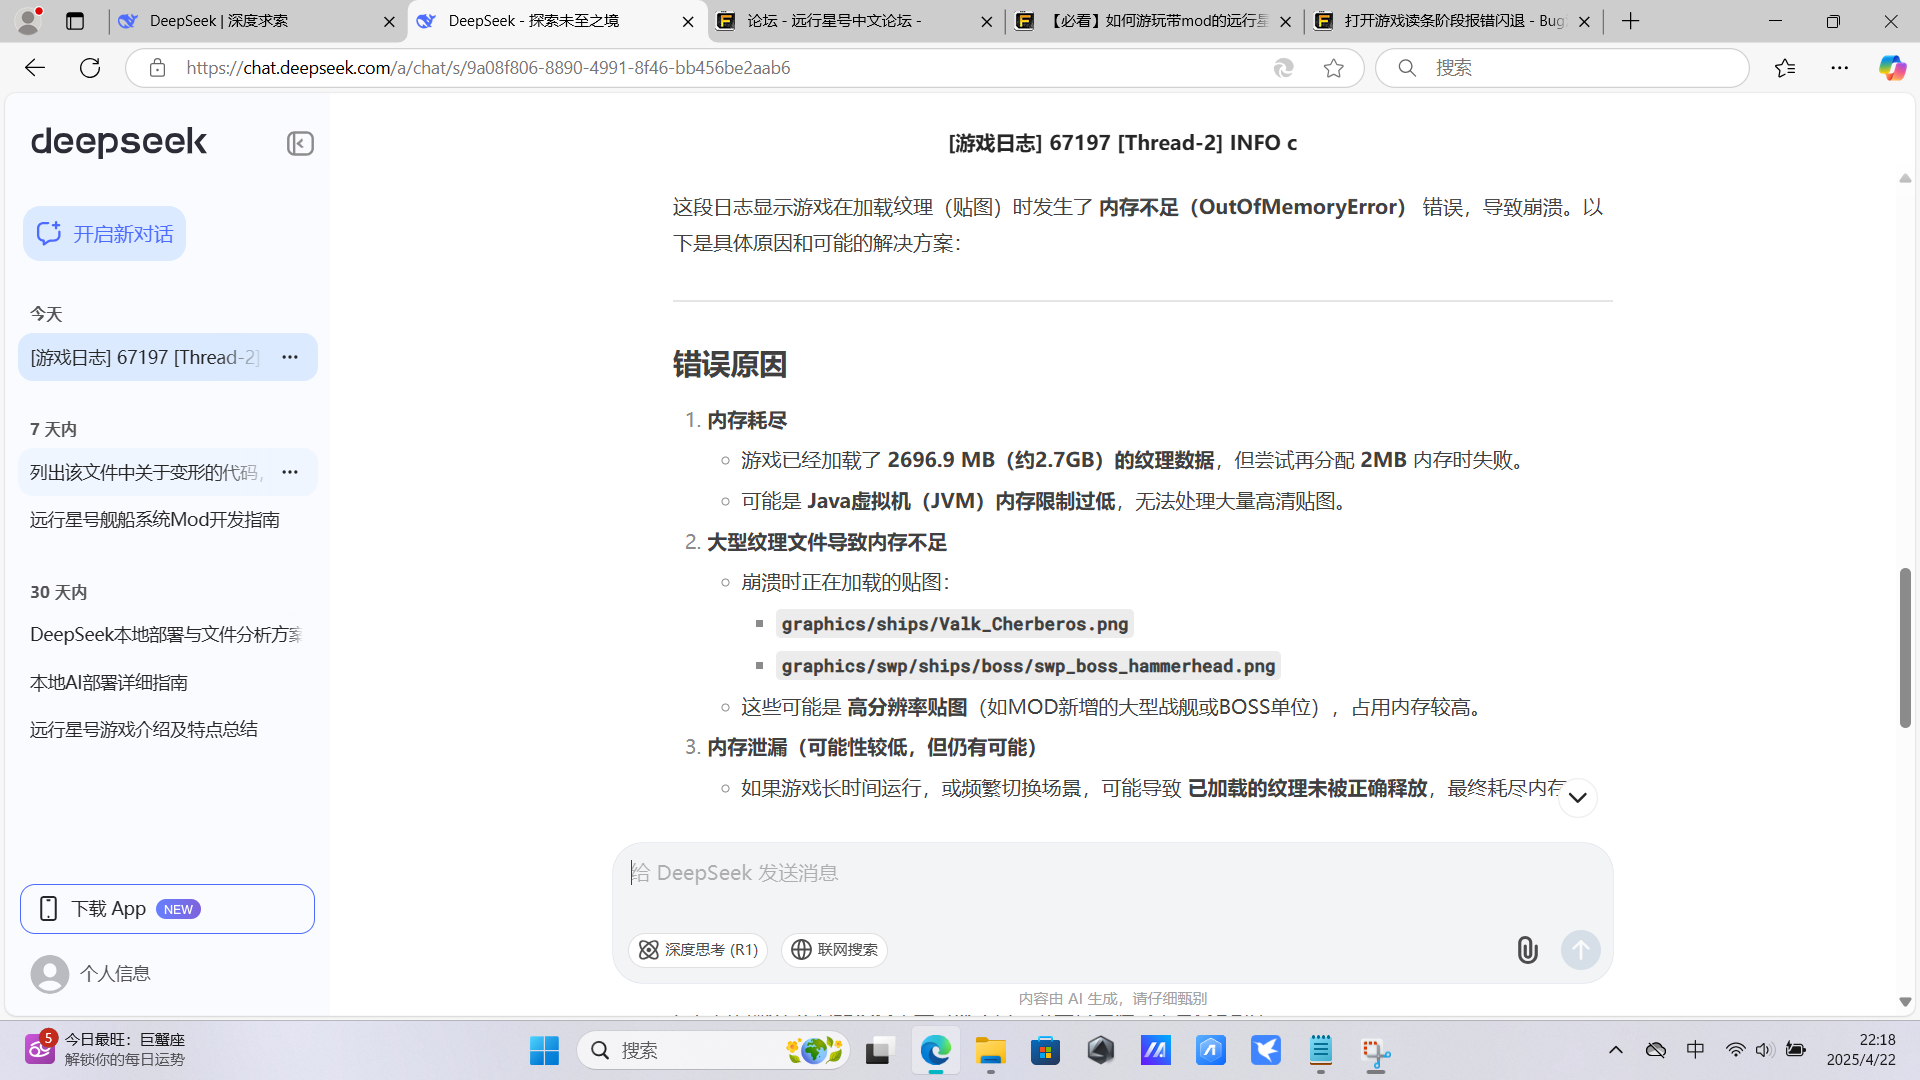Click the DeepSeek message input field
Viewport: 1920px width, 1080px height.
(x=1000, y=872)
